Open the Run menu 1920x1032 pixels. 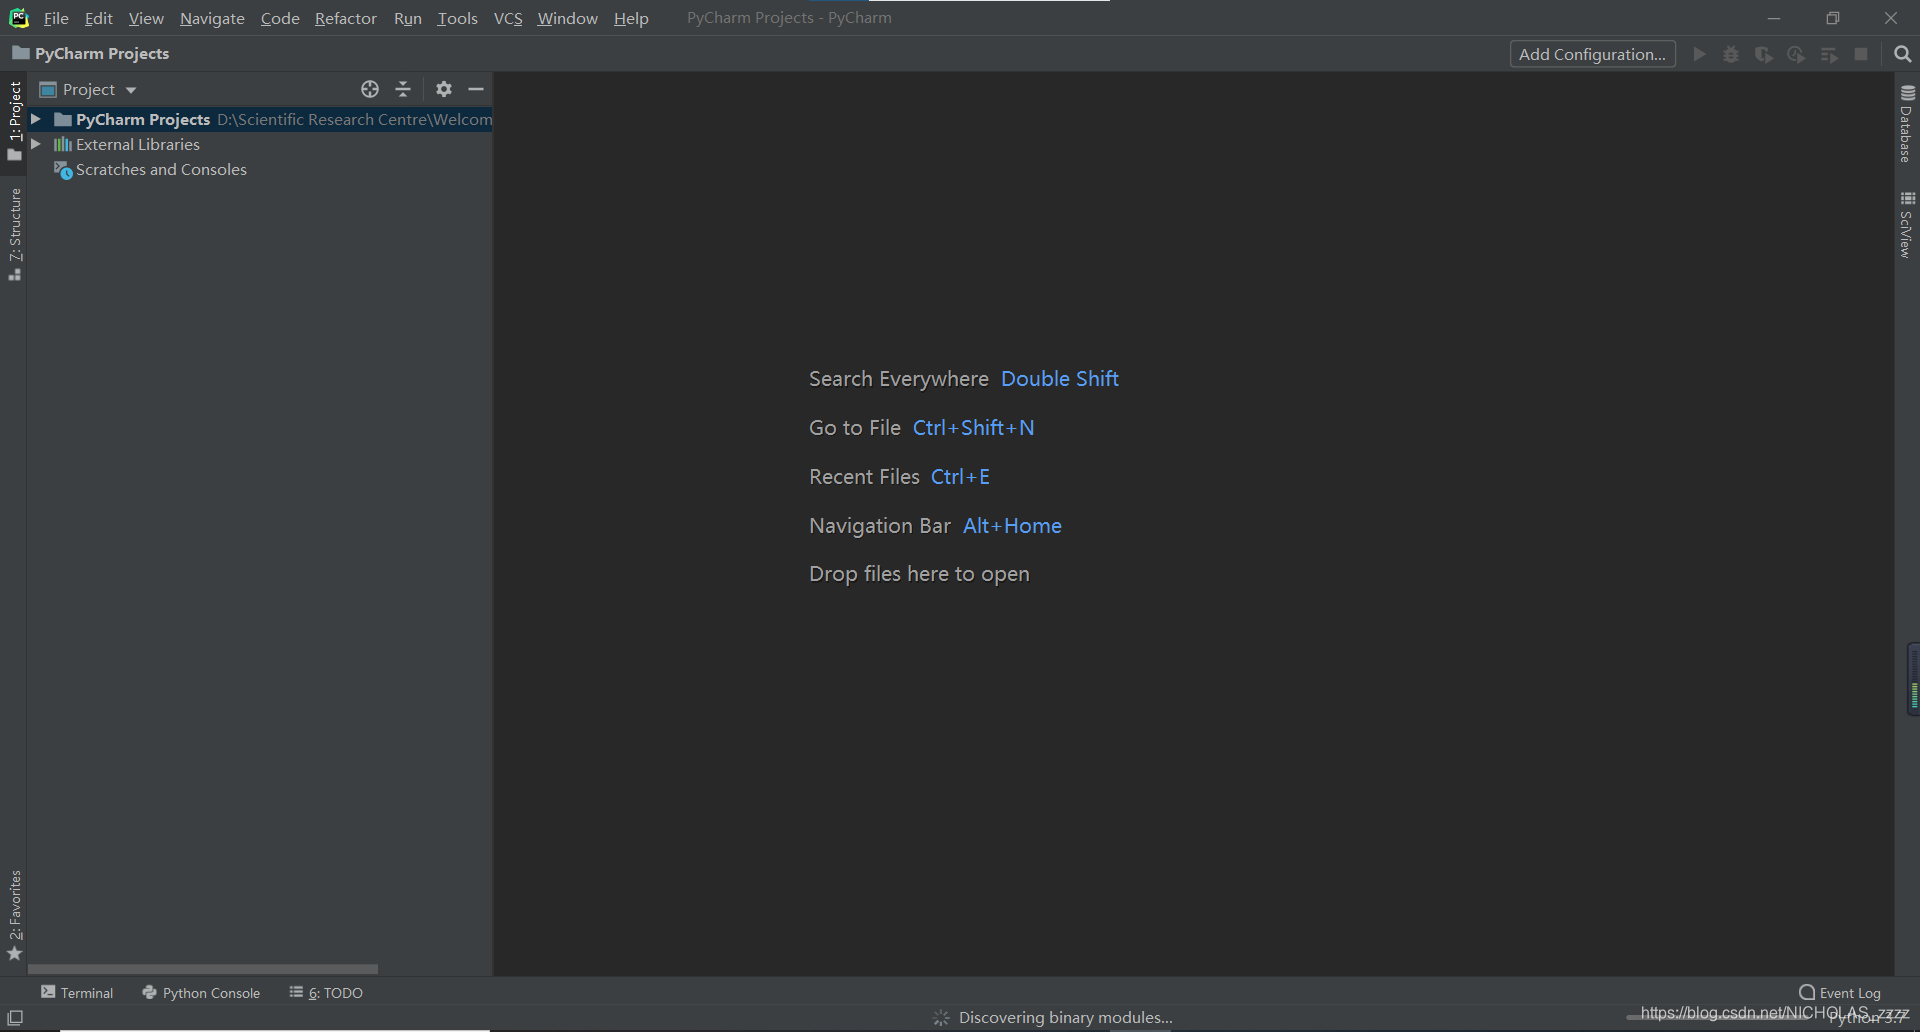407,18
